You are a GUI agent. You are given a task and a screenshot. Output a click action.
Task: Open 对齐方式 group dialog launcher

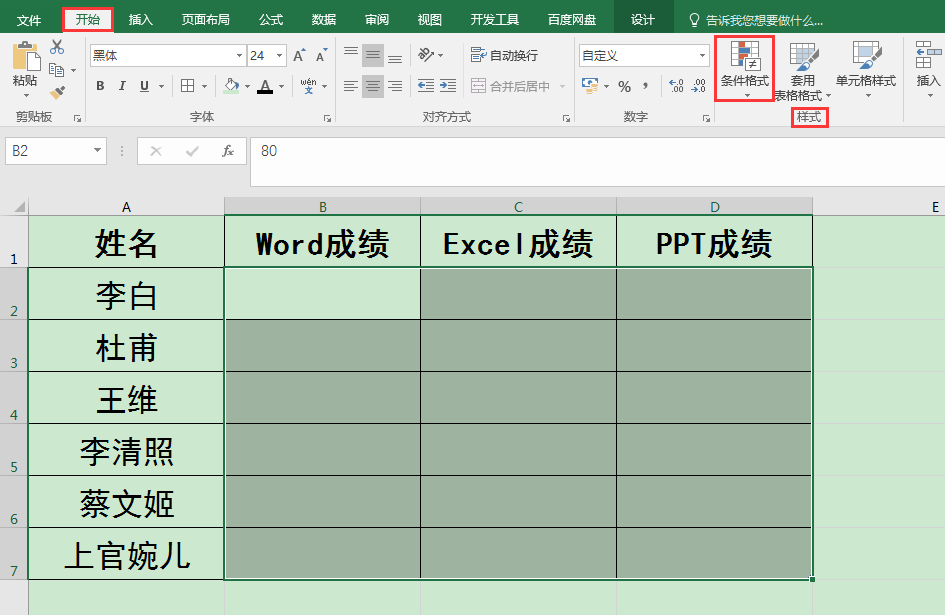click(566, 119)
